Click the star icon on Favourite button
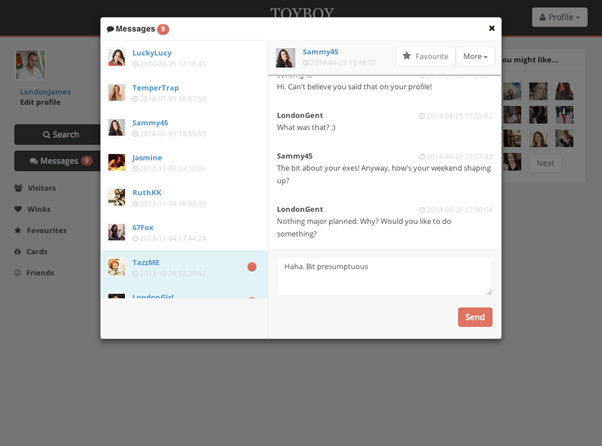 (406, 56)
